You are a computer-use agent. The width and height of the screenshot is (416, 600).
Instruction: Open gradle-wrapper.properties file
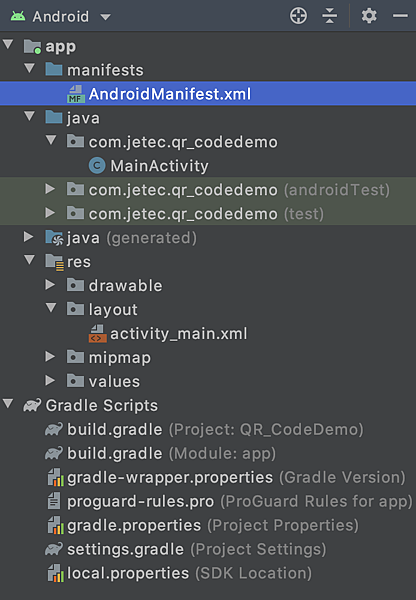[x=236, y=478]
